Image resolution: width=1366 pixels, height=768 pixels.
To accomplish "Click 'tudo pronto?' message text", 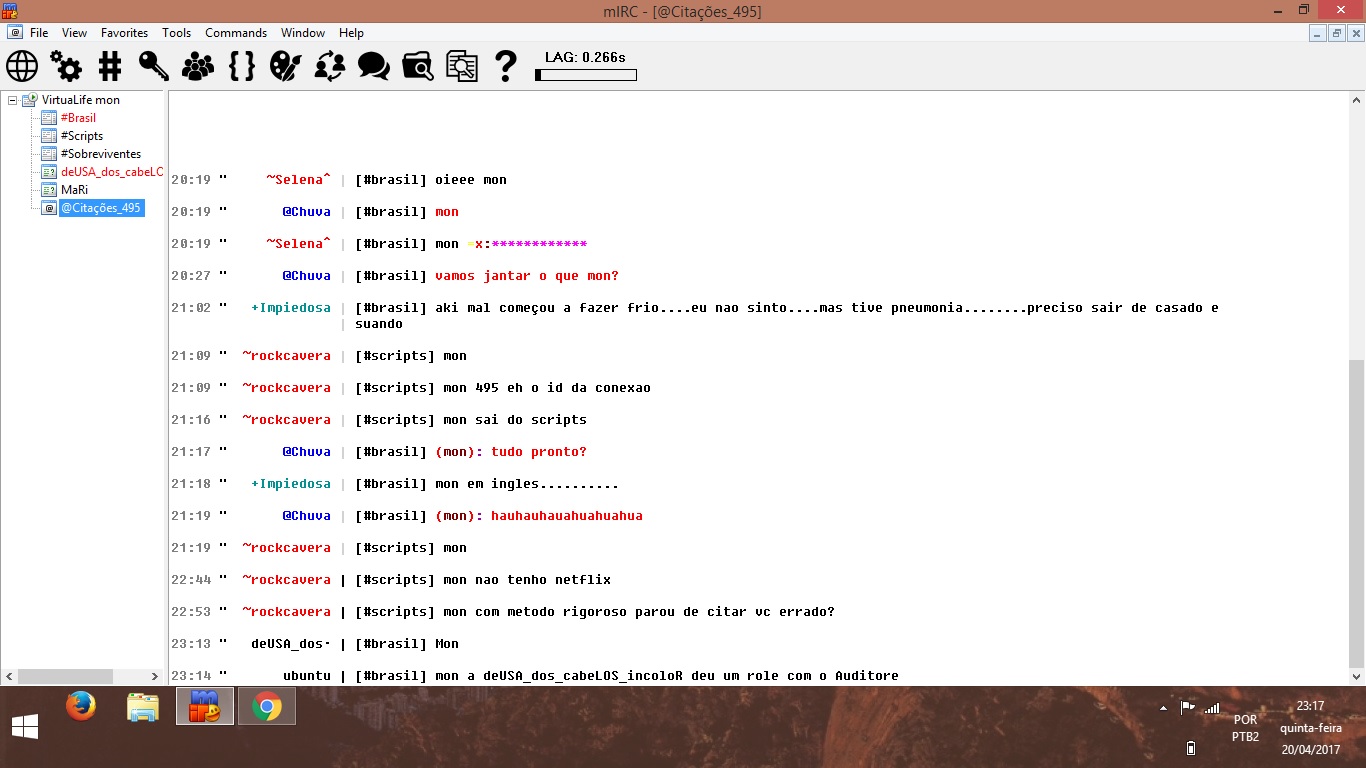I will (x=539, y=452).
